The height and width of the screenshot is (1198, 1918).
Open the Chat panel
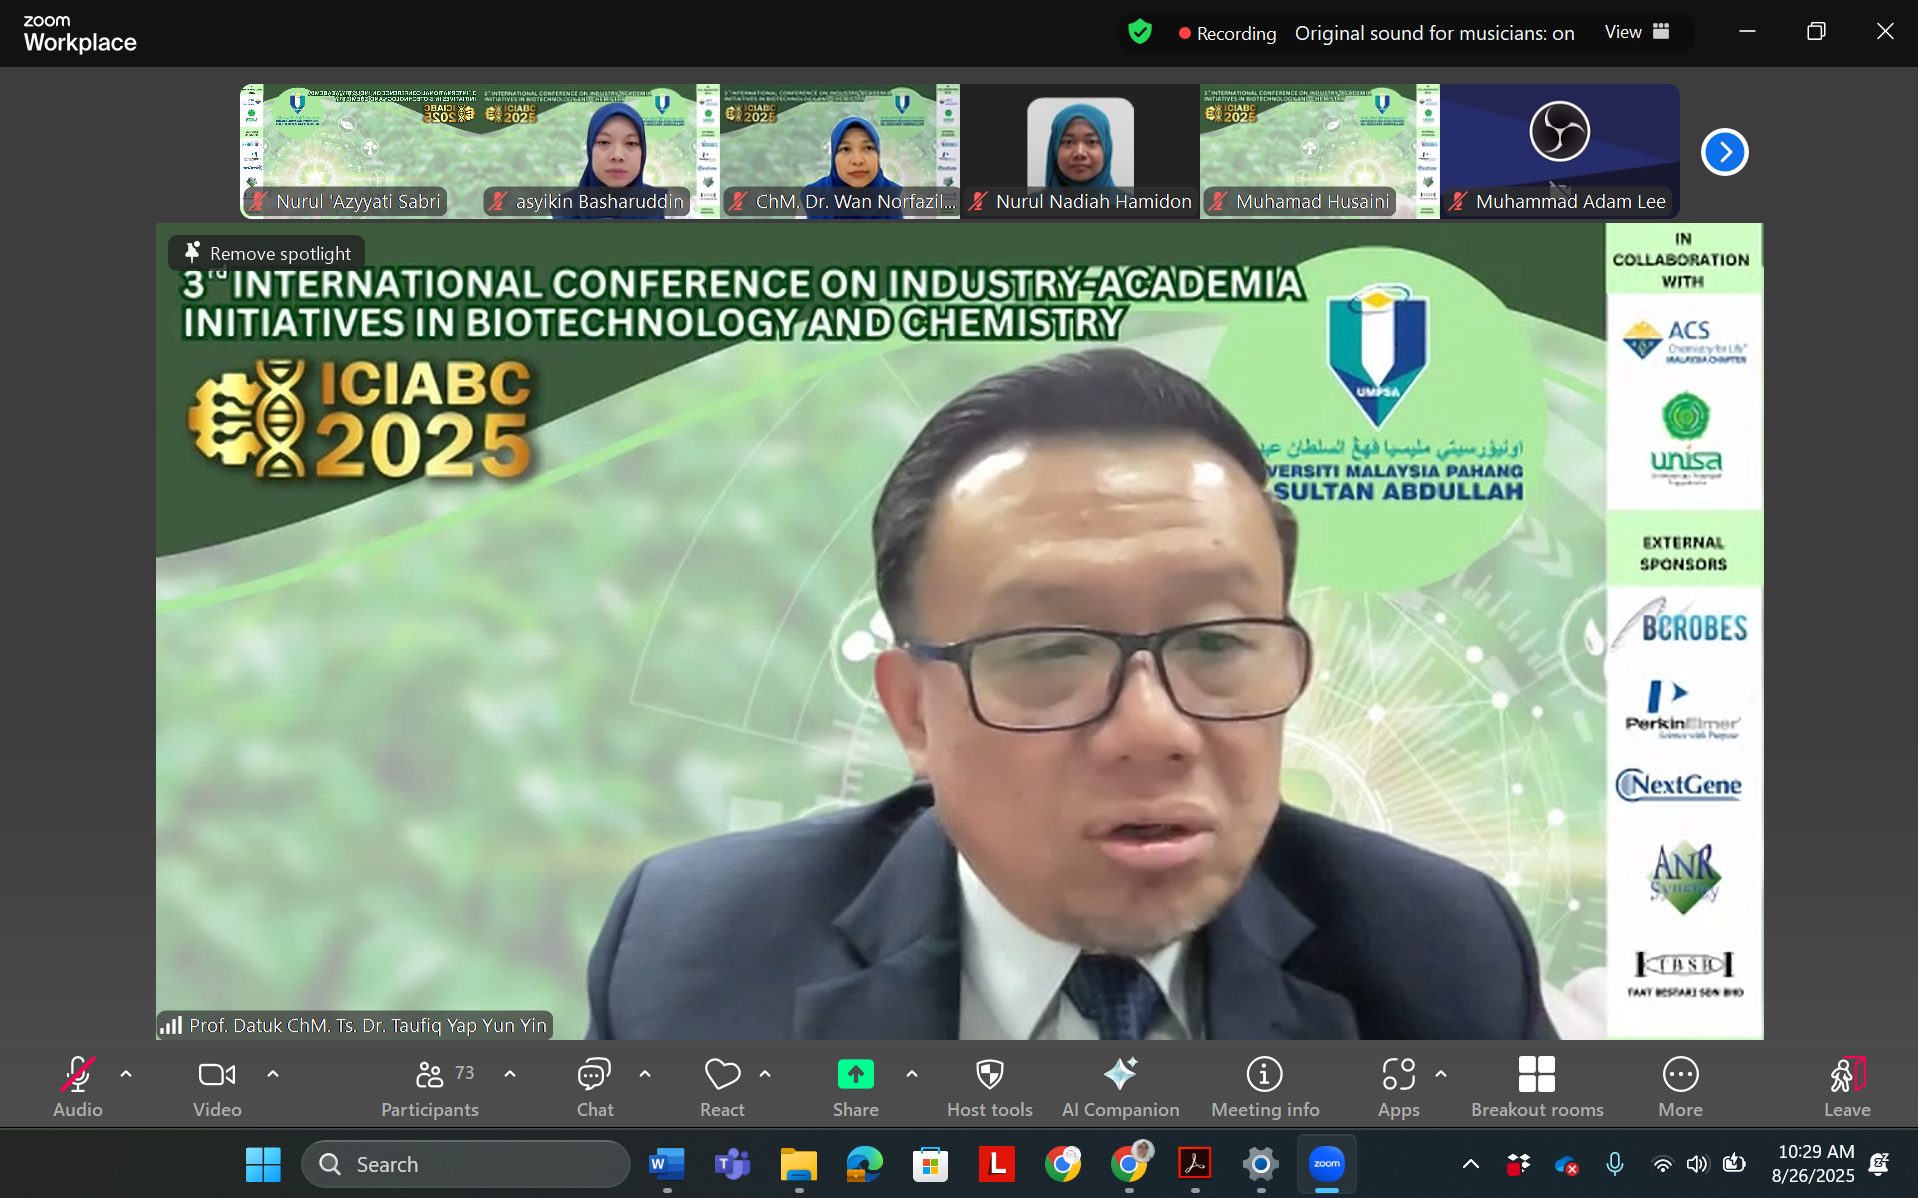click(x=594, y=1086)
